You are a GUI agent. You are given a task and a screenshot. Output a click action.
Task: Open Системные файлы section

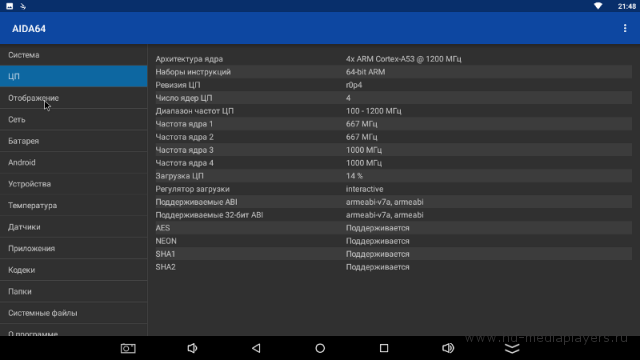point(73,313)
